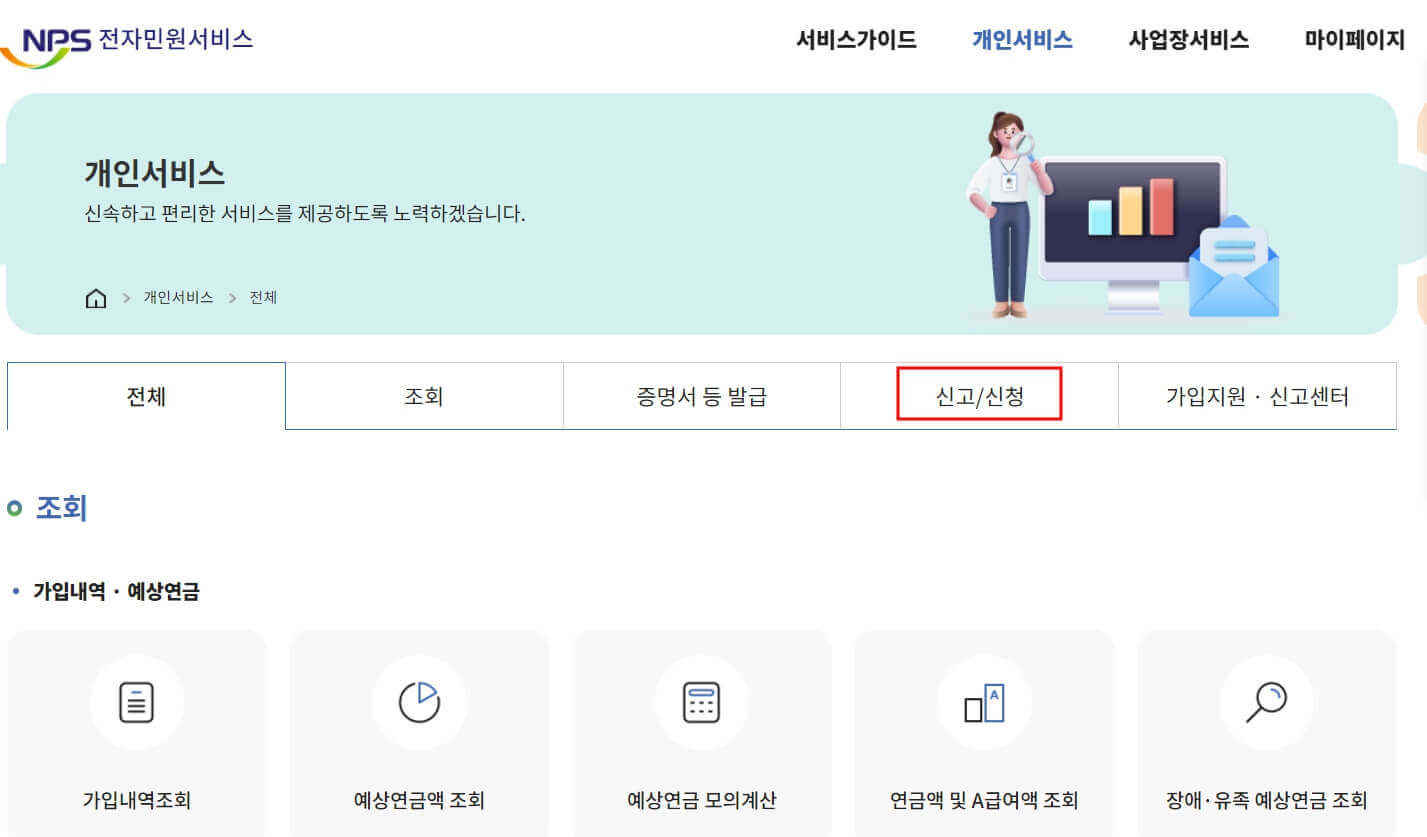The image size is (1427, 837).
Task: Switch to the 가입지원 · 신고센터 tab
Action: pos(1256,395)
